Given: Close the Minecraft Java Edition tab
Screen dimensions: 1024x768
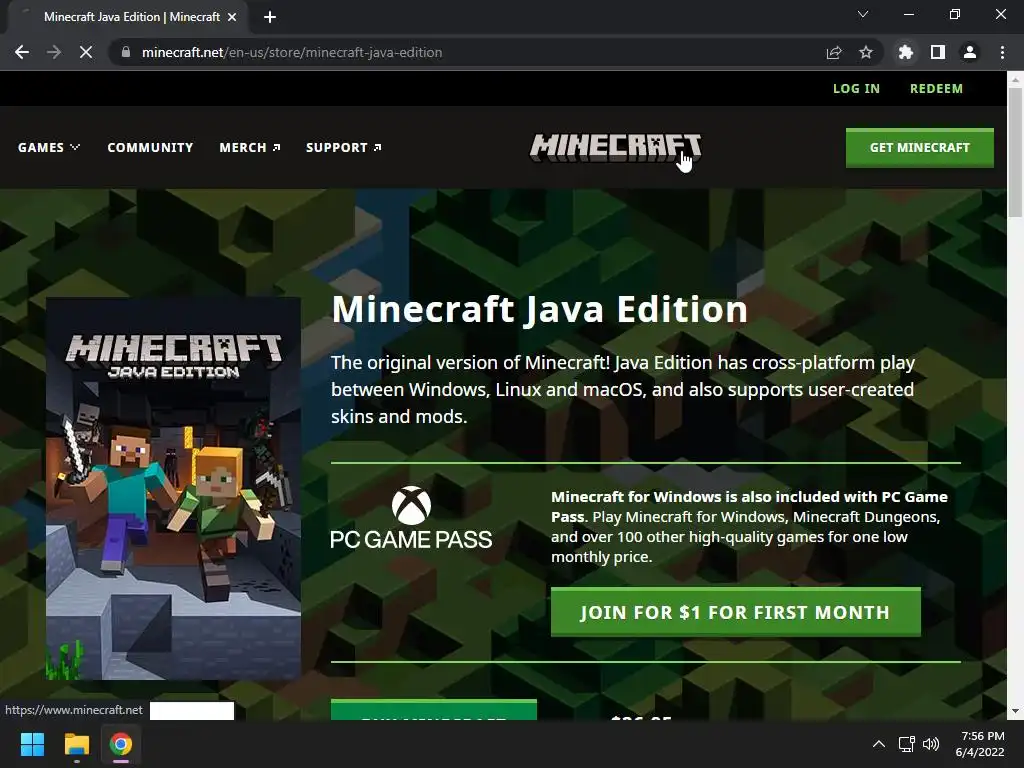Looking at the screenshot, I should pos(232,17).
